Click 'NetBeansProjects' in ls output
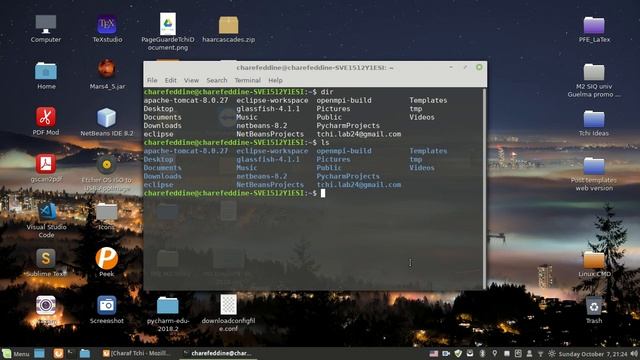Screen dimensions: 640x360 [x=270, y=185]
